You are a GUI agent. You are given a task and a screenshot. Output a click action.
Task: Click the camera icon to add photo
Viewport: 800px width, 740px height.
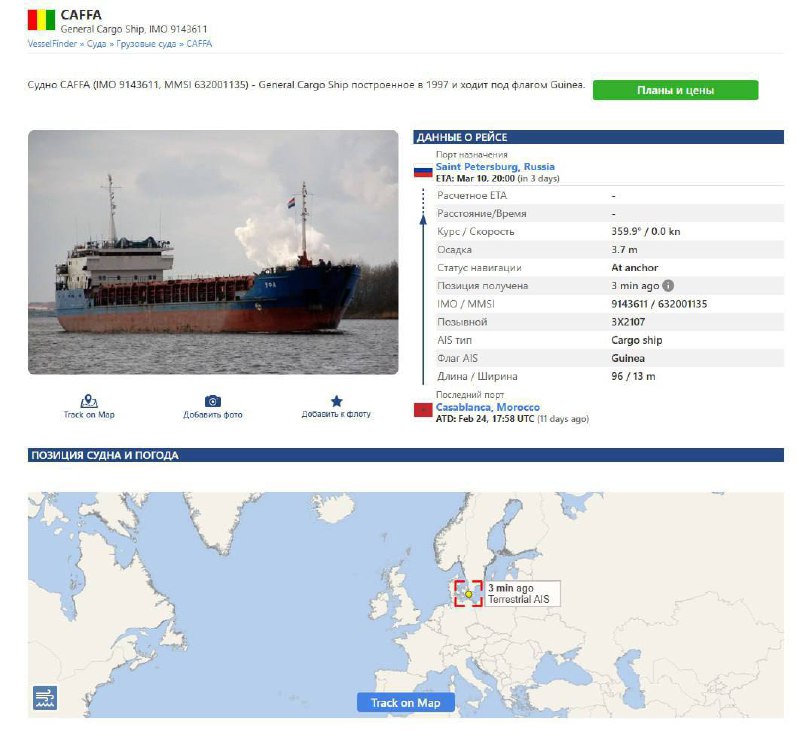[x=212, y=401]
